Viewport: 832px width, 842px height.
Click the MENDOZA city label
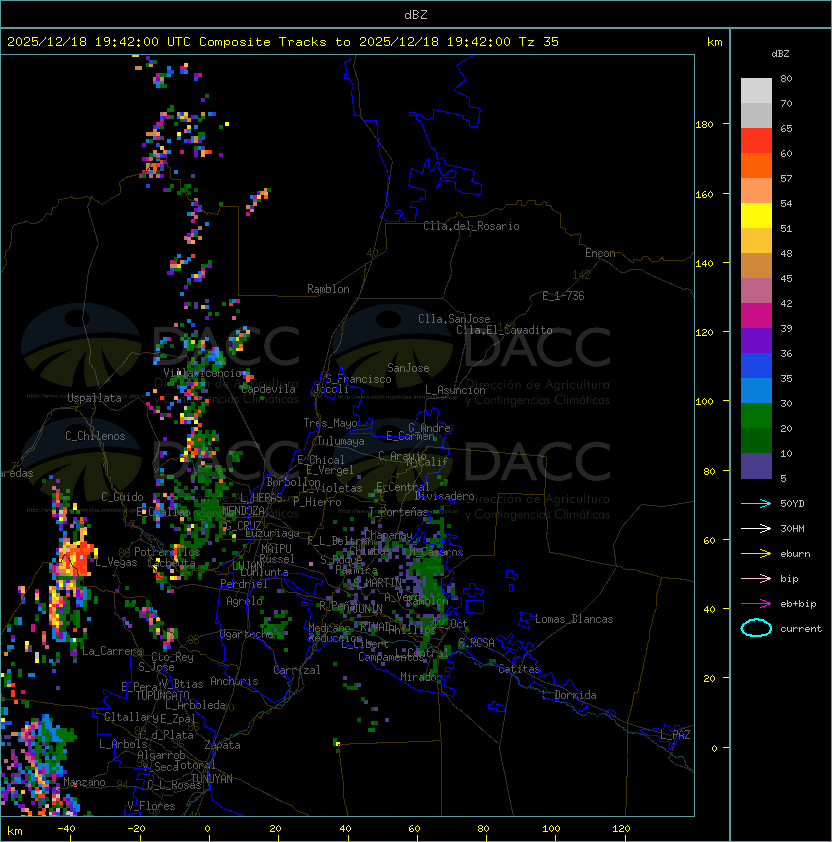tap(243, 510)
